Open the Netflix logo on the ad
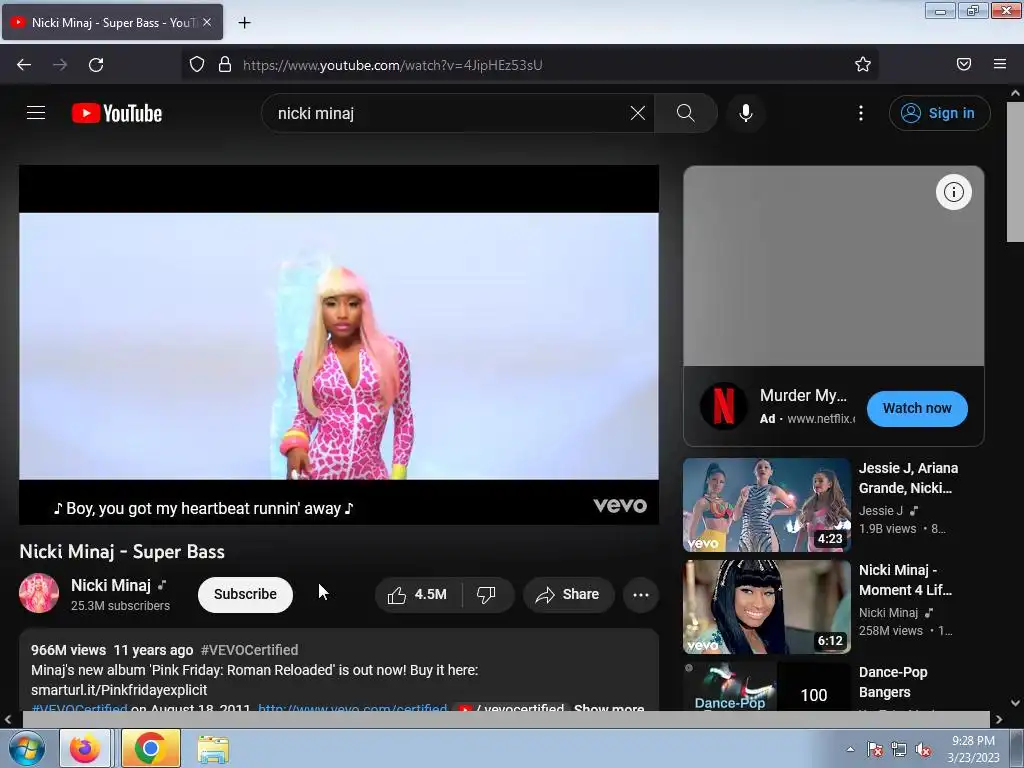The image size is (1024, 768). pyautogui.click(x=723, y=406)
